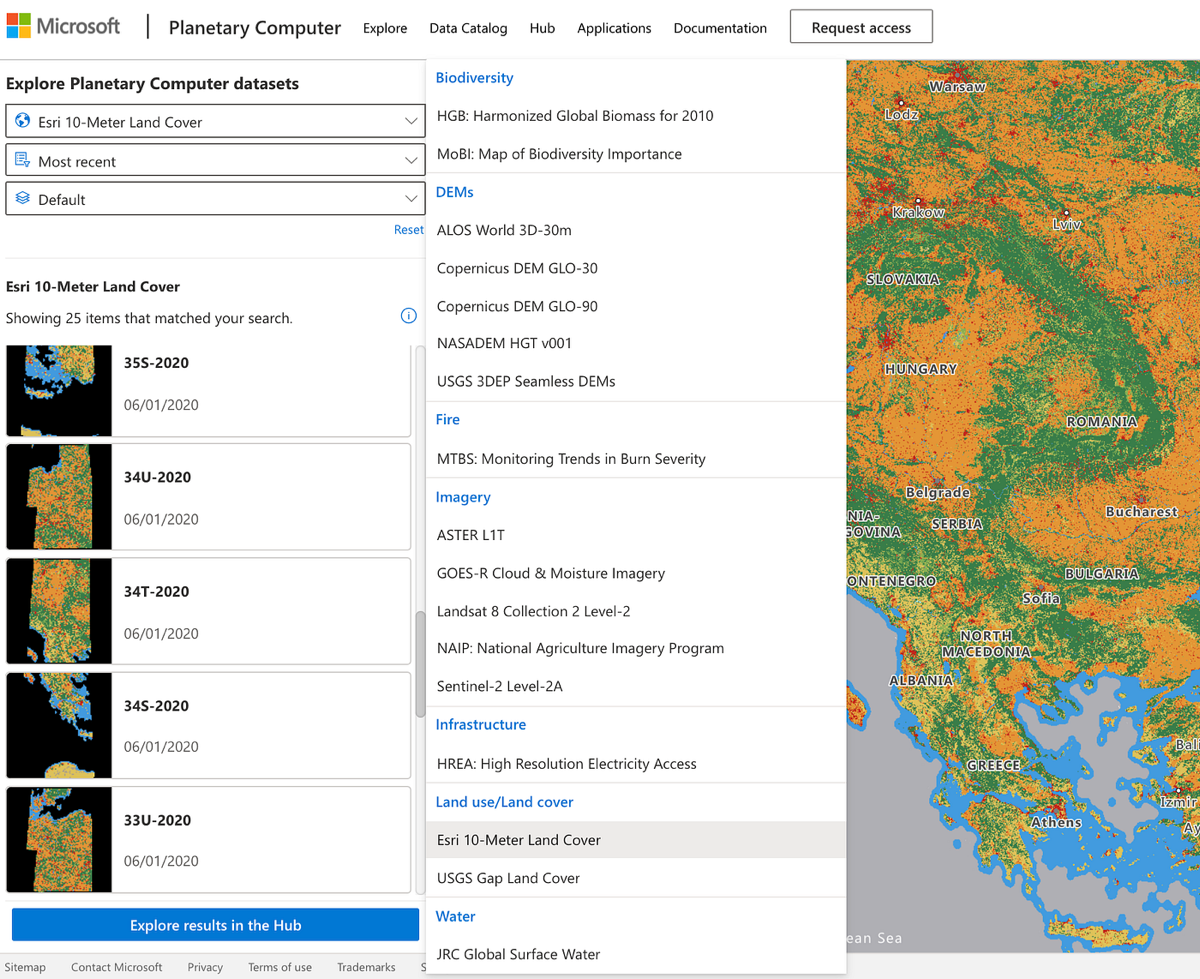
Task: Click Athens label on the map
Action: tap(1056, 822)
